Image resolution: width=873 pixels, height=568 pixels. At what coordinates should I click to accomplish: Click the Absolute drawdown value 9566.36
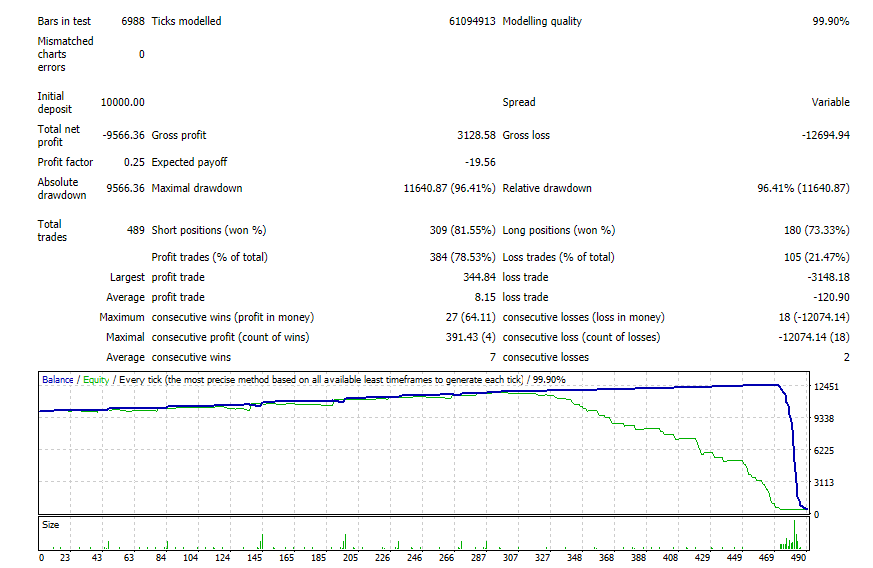[x=125, y=188]
